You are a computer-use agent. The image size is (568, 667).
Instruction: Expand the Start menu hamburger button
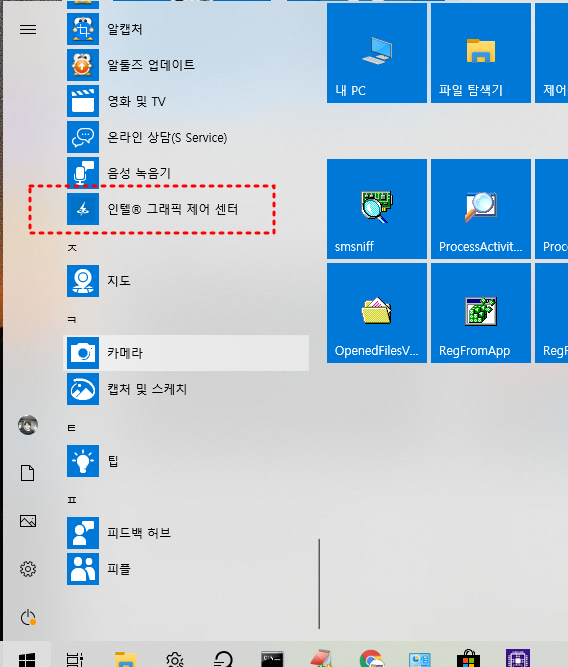tap(28, 29)
